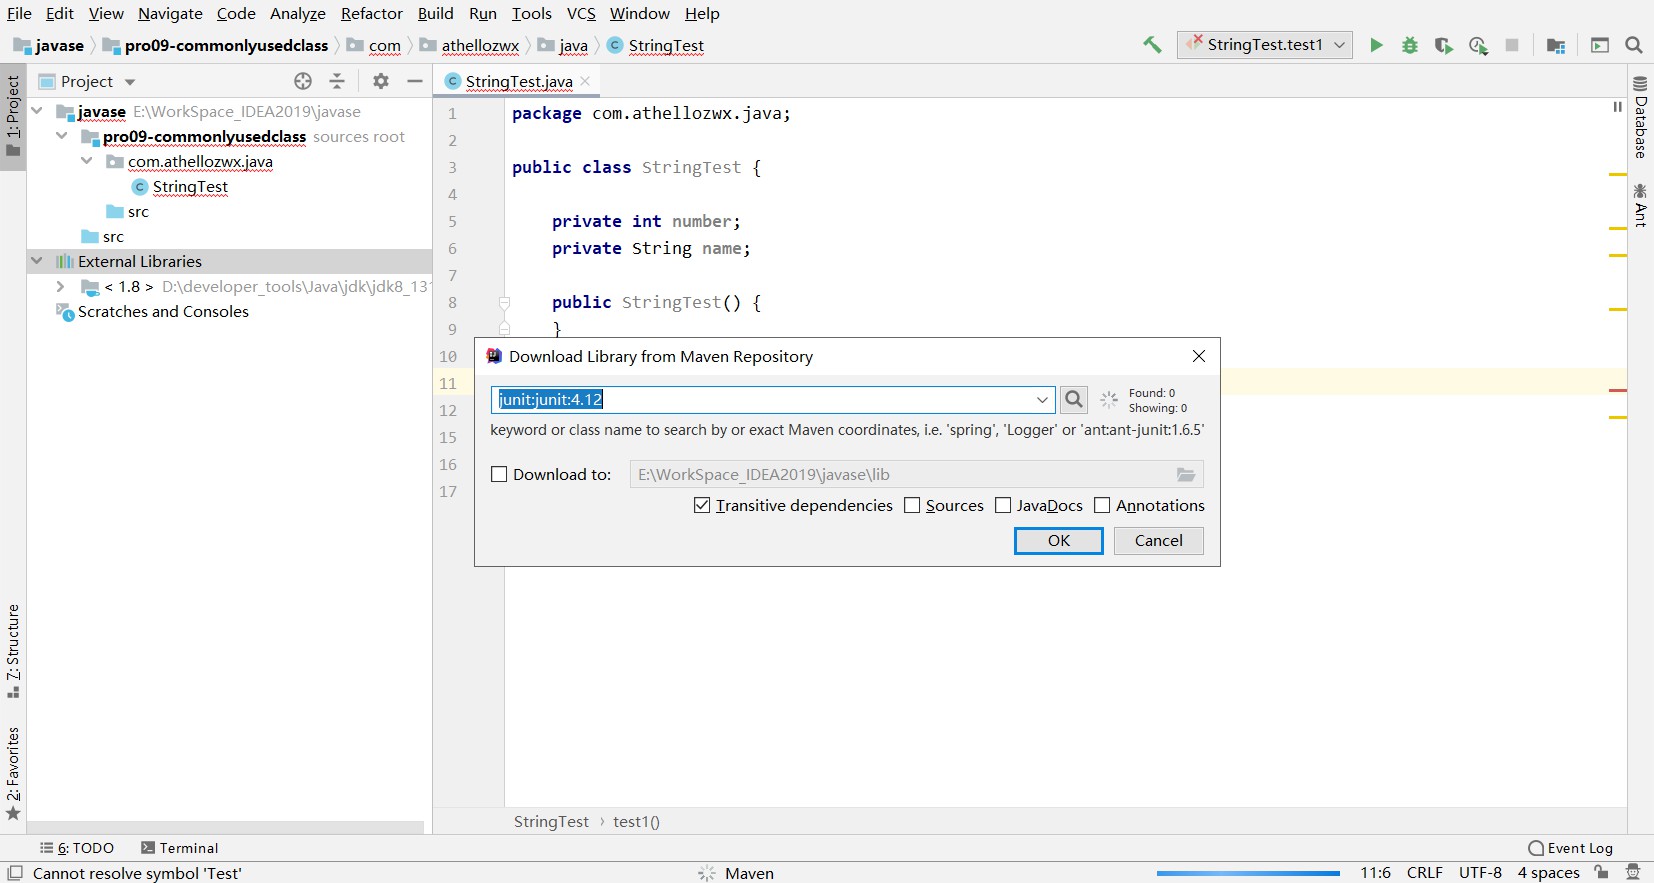1654x883 pixels.
Task: Click the layout window icon in toolbar
Action: click(1600, 45)
